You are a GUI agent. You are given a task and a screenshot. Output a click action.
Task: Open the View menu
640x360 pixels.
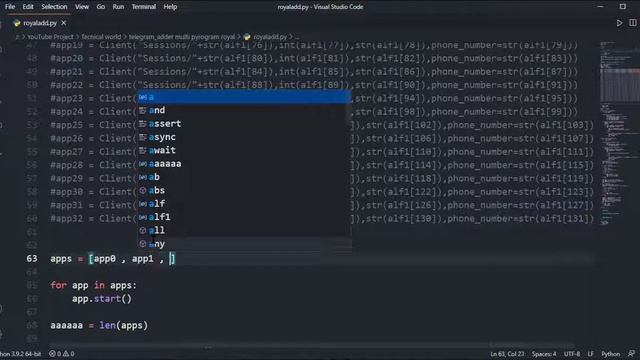click(x=82, y=7)
